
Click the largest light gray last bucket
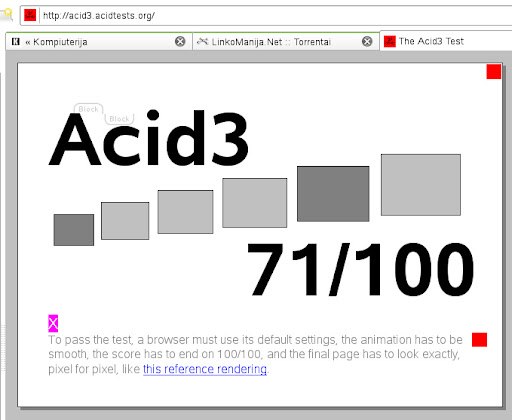421,185
